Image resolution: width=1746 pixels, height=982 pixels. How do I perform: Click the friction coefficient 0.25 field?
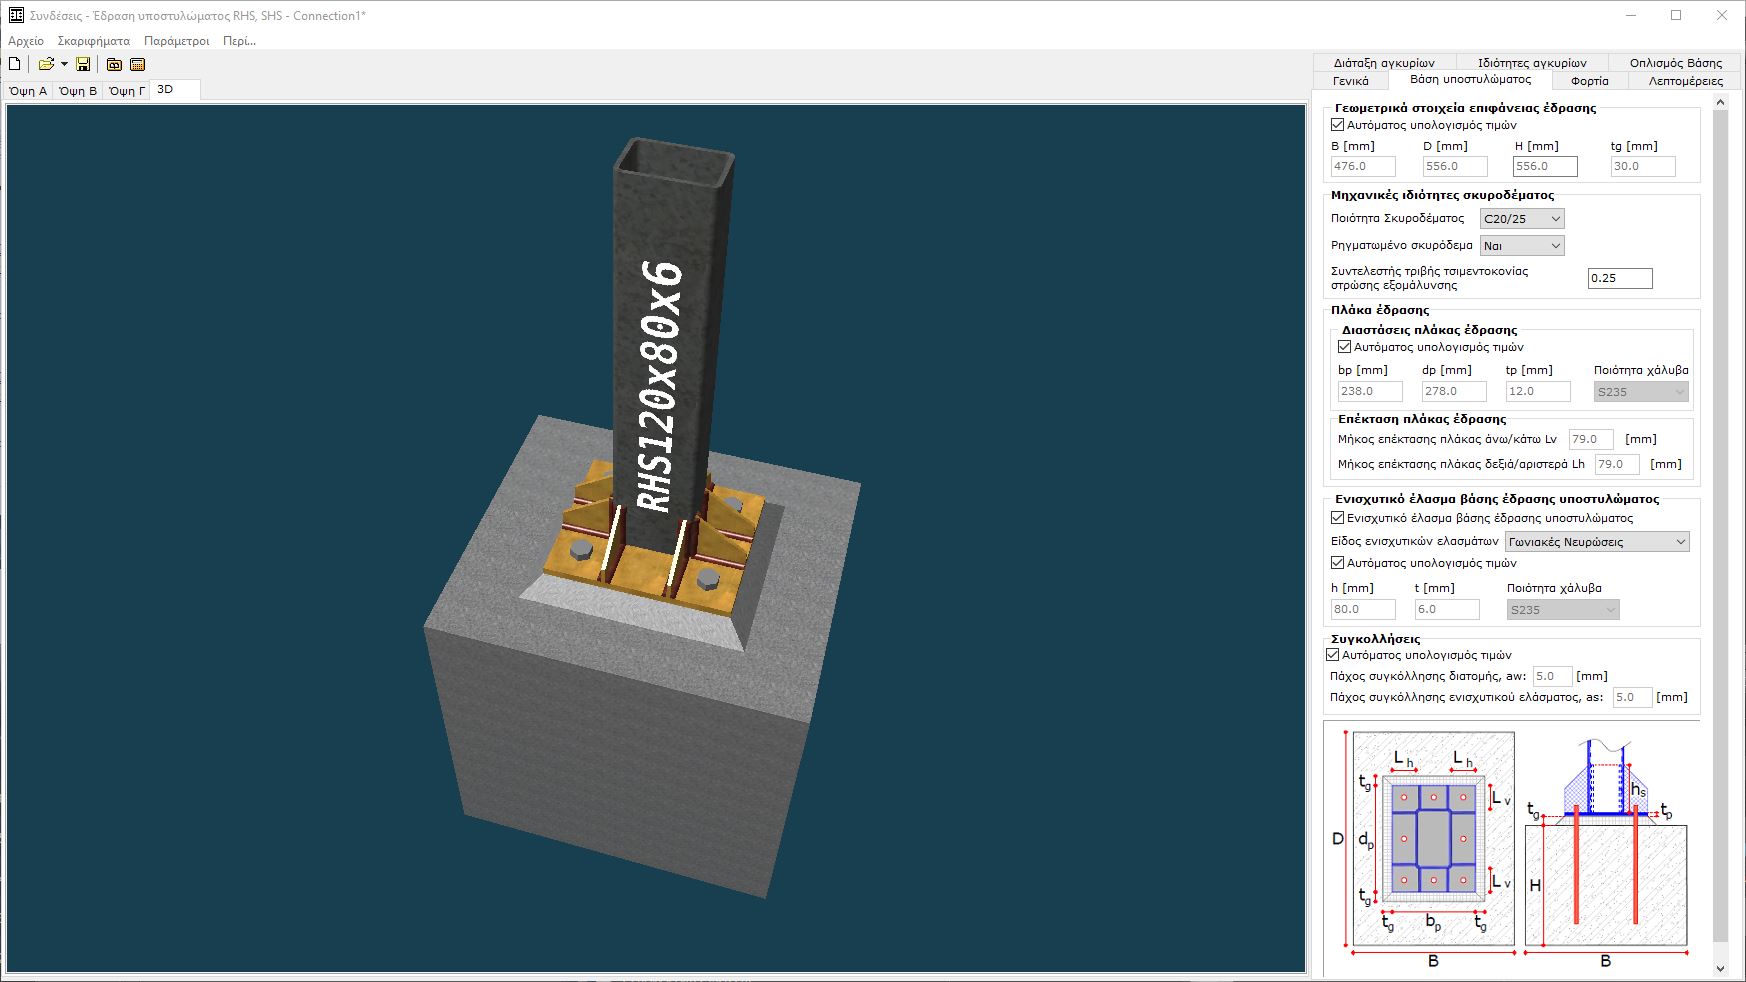click(1619, 278)
